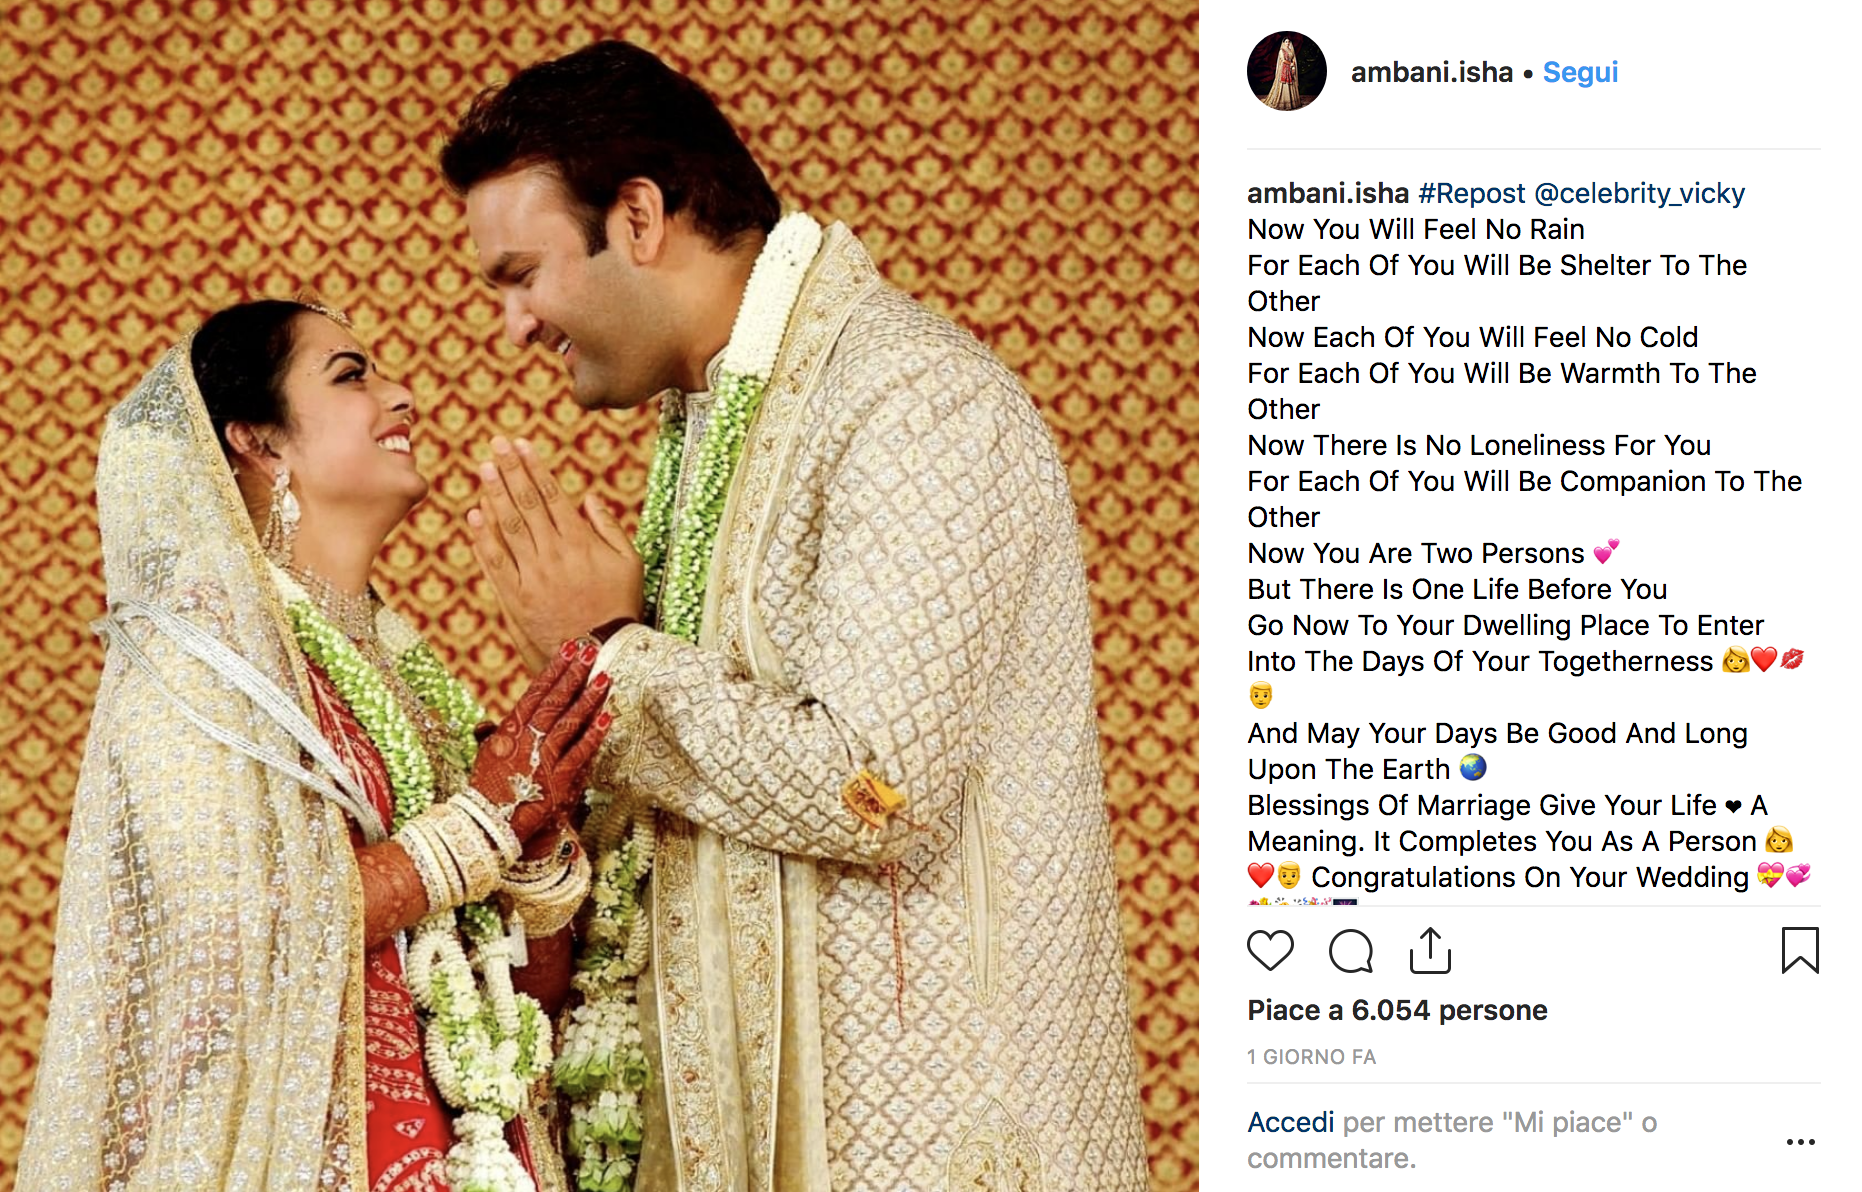1862x1192 pixels.
Task: View who liked: Piace a 6.054 persone
Action: (x=1397, y=1010)
